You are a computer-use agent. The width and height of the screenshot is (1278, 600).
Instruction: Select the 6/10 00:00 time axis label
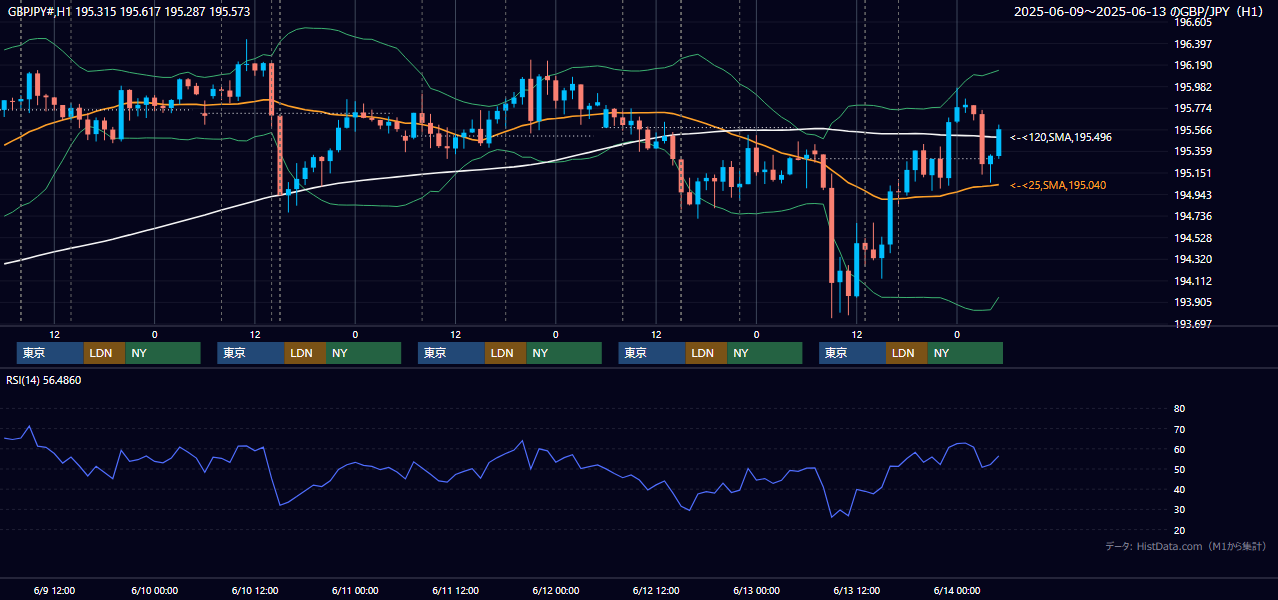click(x=154, y=590)
